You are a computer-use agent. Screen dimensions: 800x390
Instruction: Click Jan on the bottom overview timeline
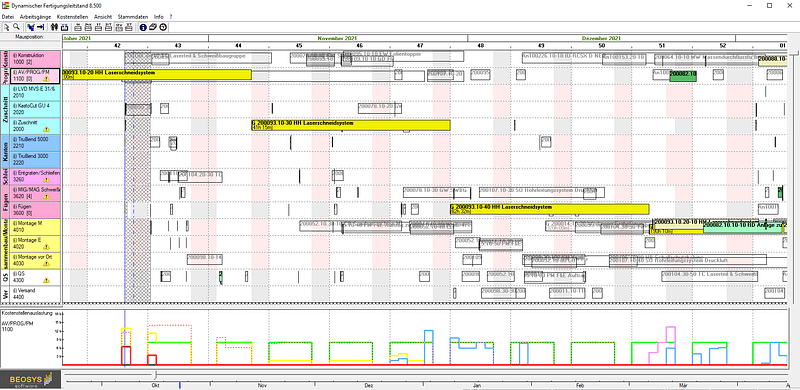coord(477,385)
